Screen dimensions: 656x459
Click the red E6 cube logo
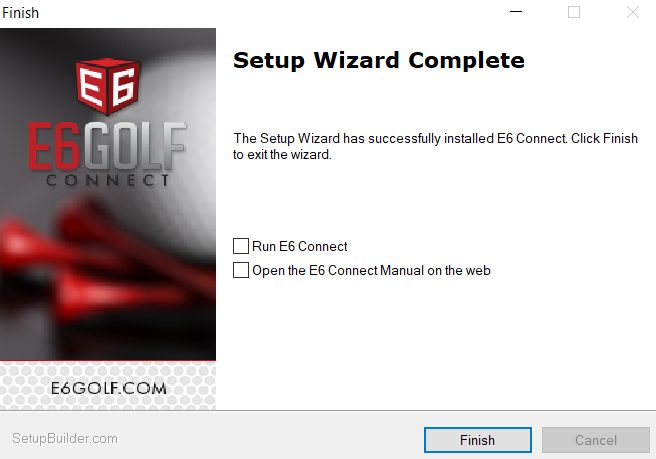pyautogui.click(x=108, y=86)
